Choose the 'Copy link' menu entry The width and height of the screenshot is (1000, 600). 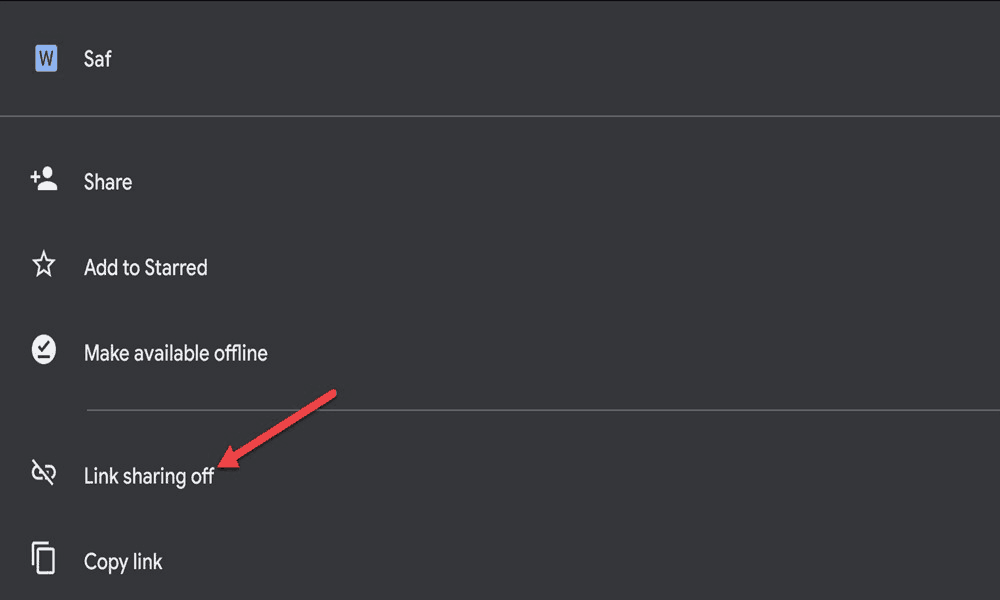pyautogui.click(x=500, y=561)
